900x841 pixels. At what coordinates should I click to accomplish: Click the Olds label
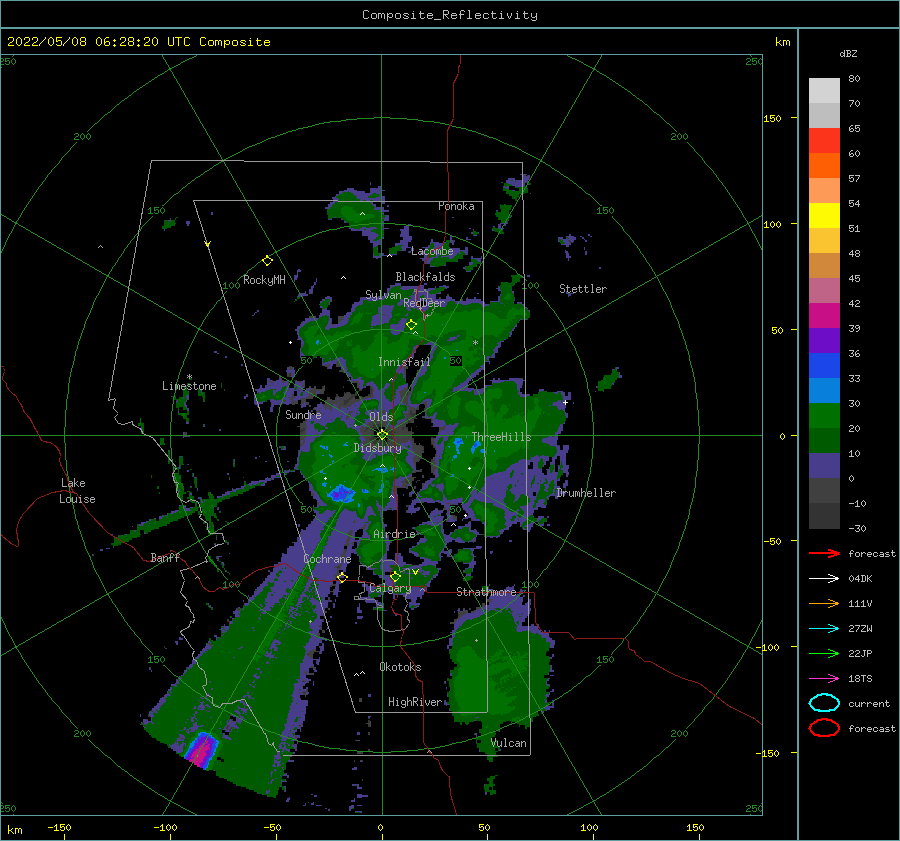(381, 417)
